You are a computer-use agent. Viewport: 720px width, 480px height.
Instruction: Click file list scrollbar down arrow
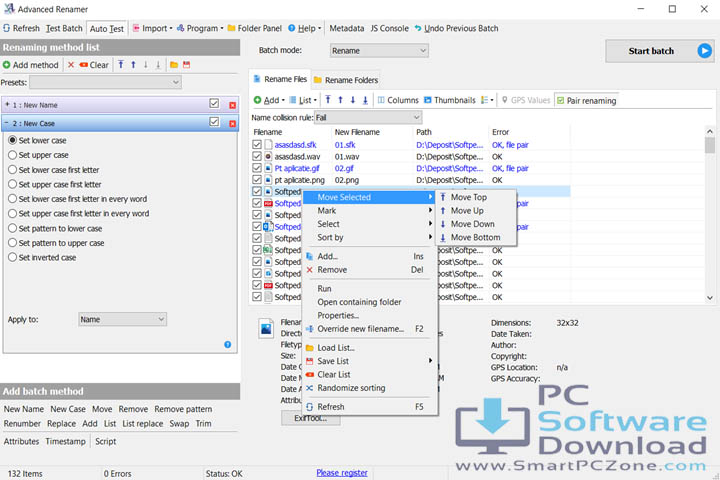pyautogui.click(x=710, y=298)
